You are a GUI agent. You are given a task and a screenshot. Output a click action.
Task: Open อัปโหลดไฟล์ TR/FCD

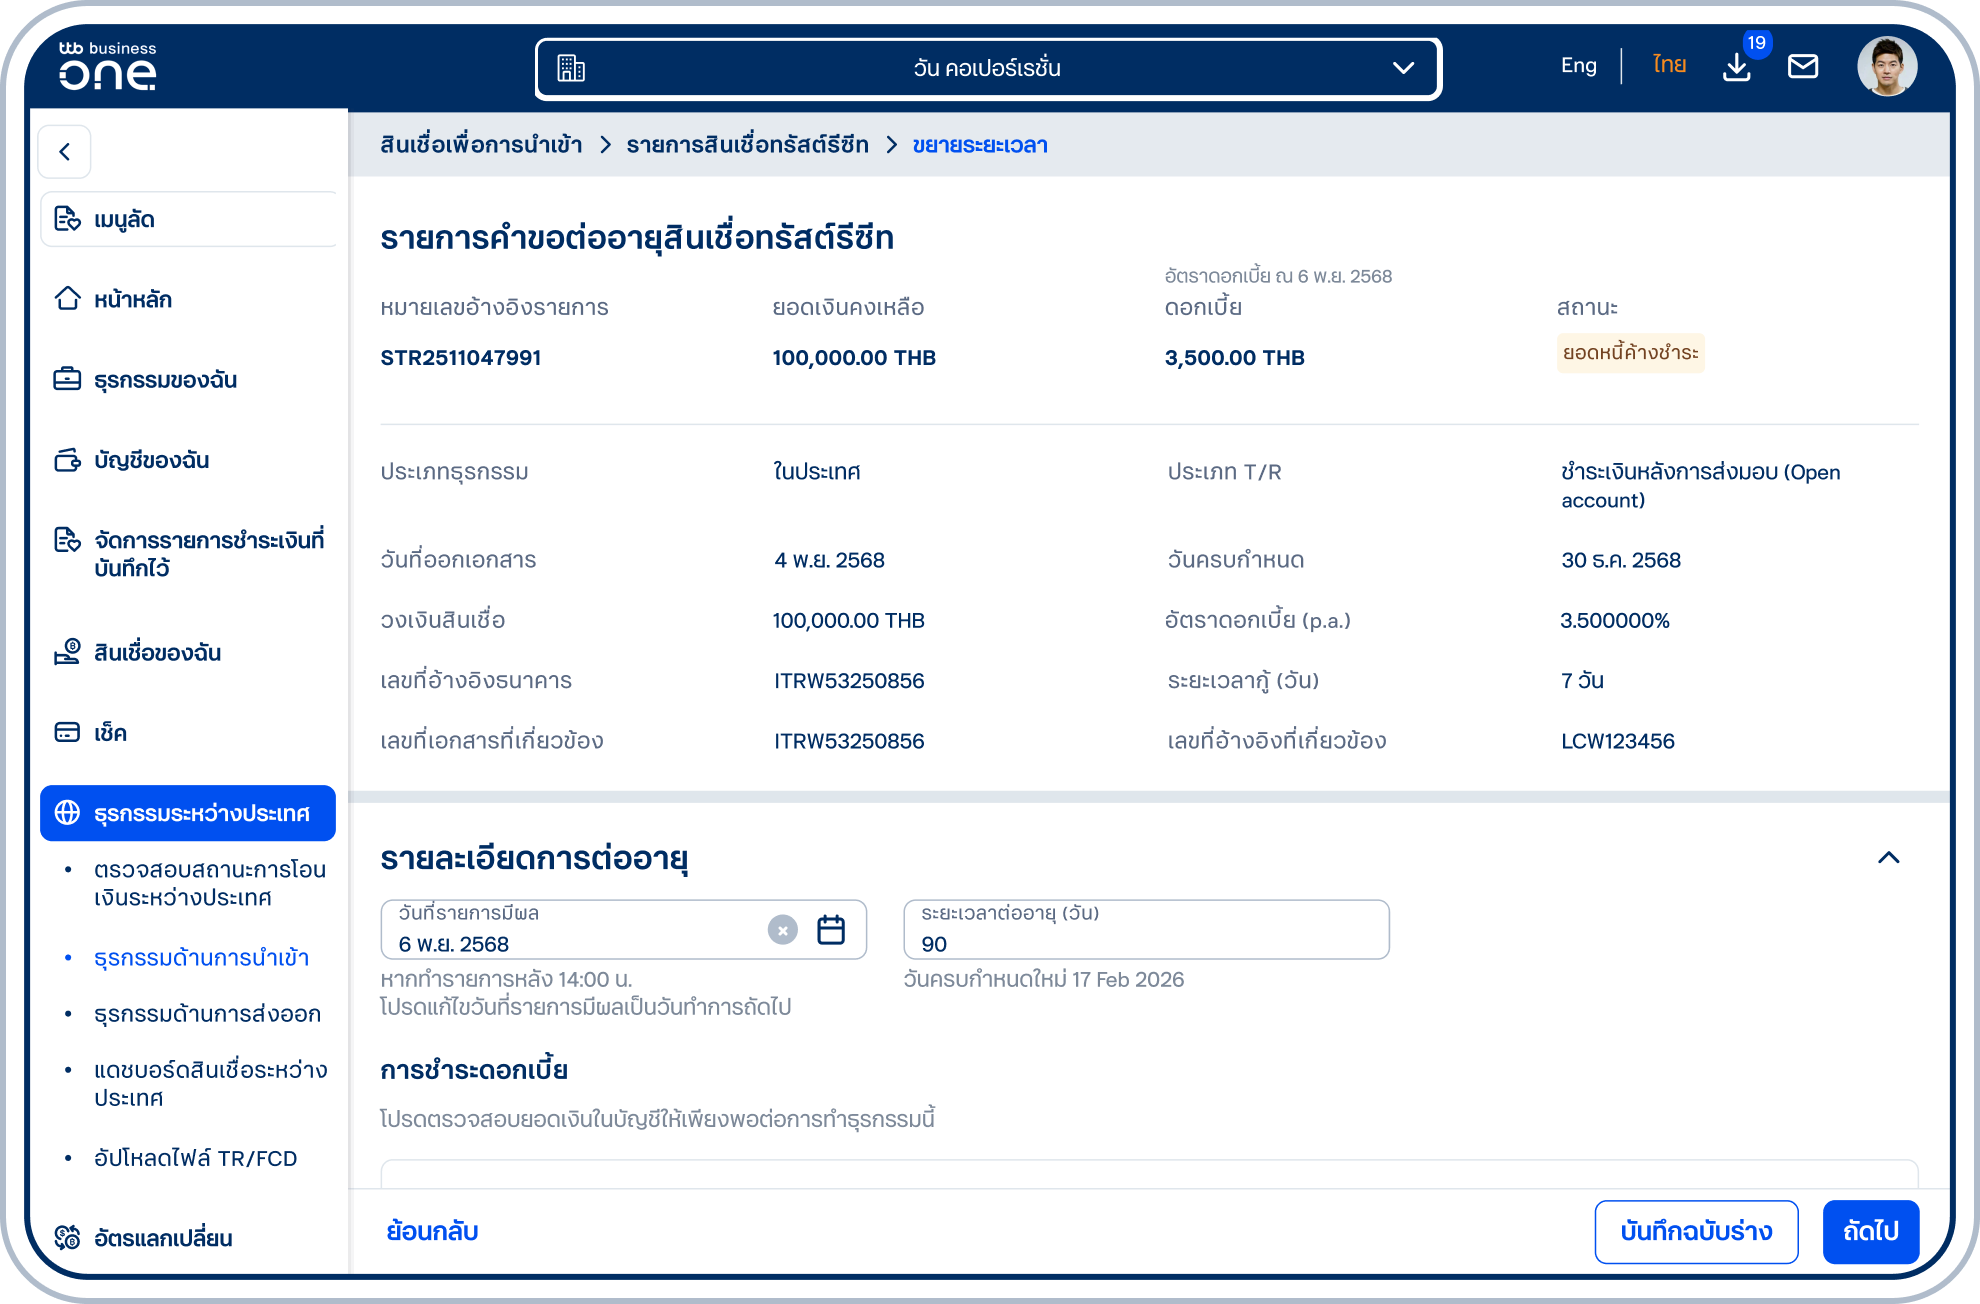(x=196, y=1158)
